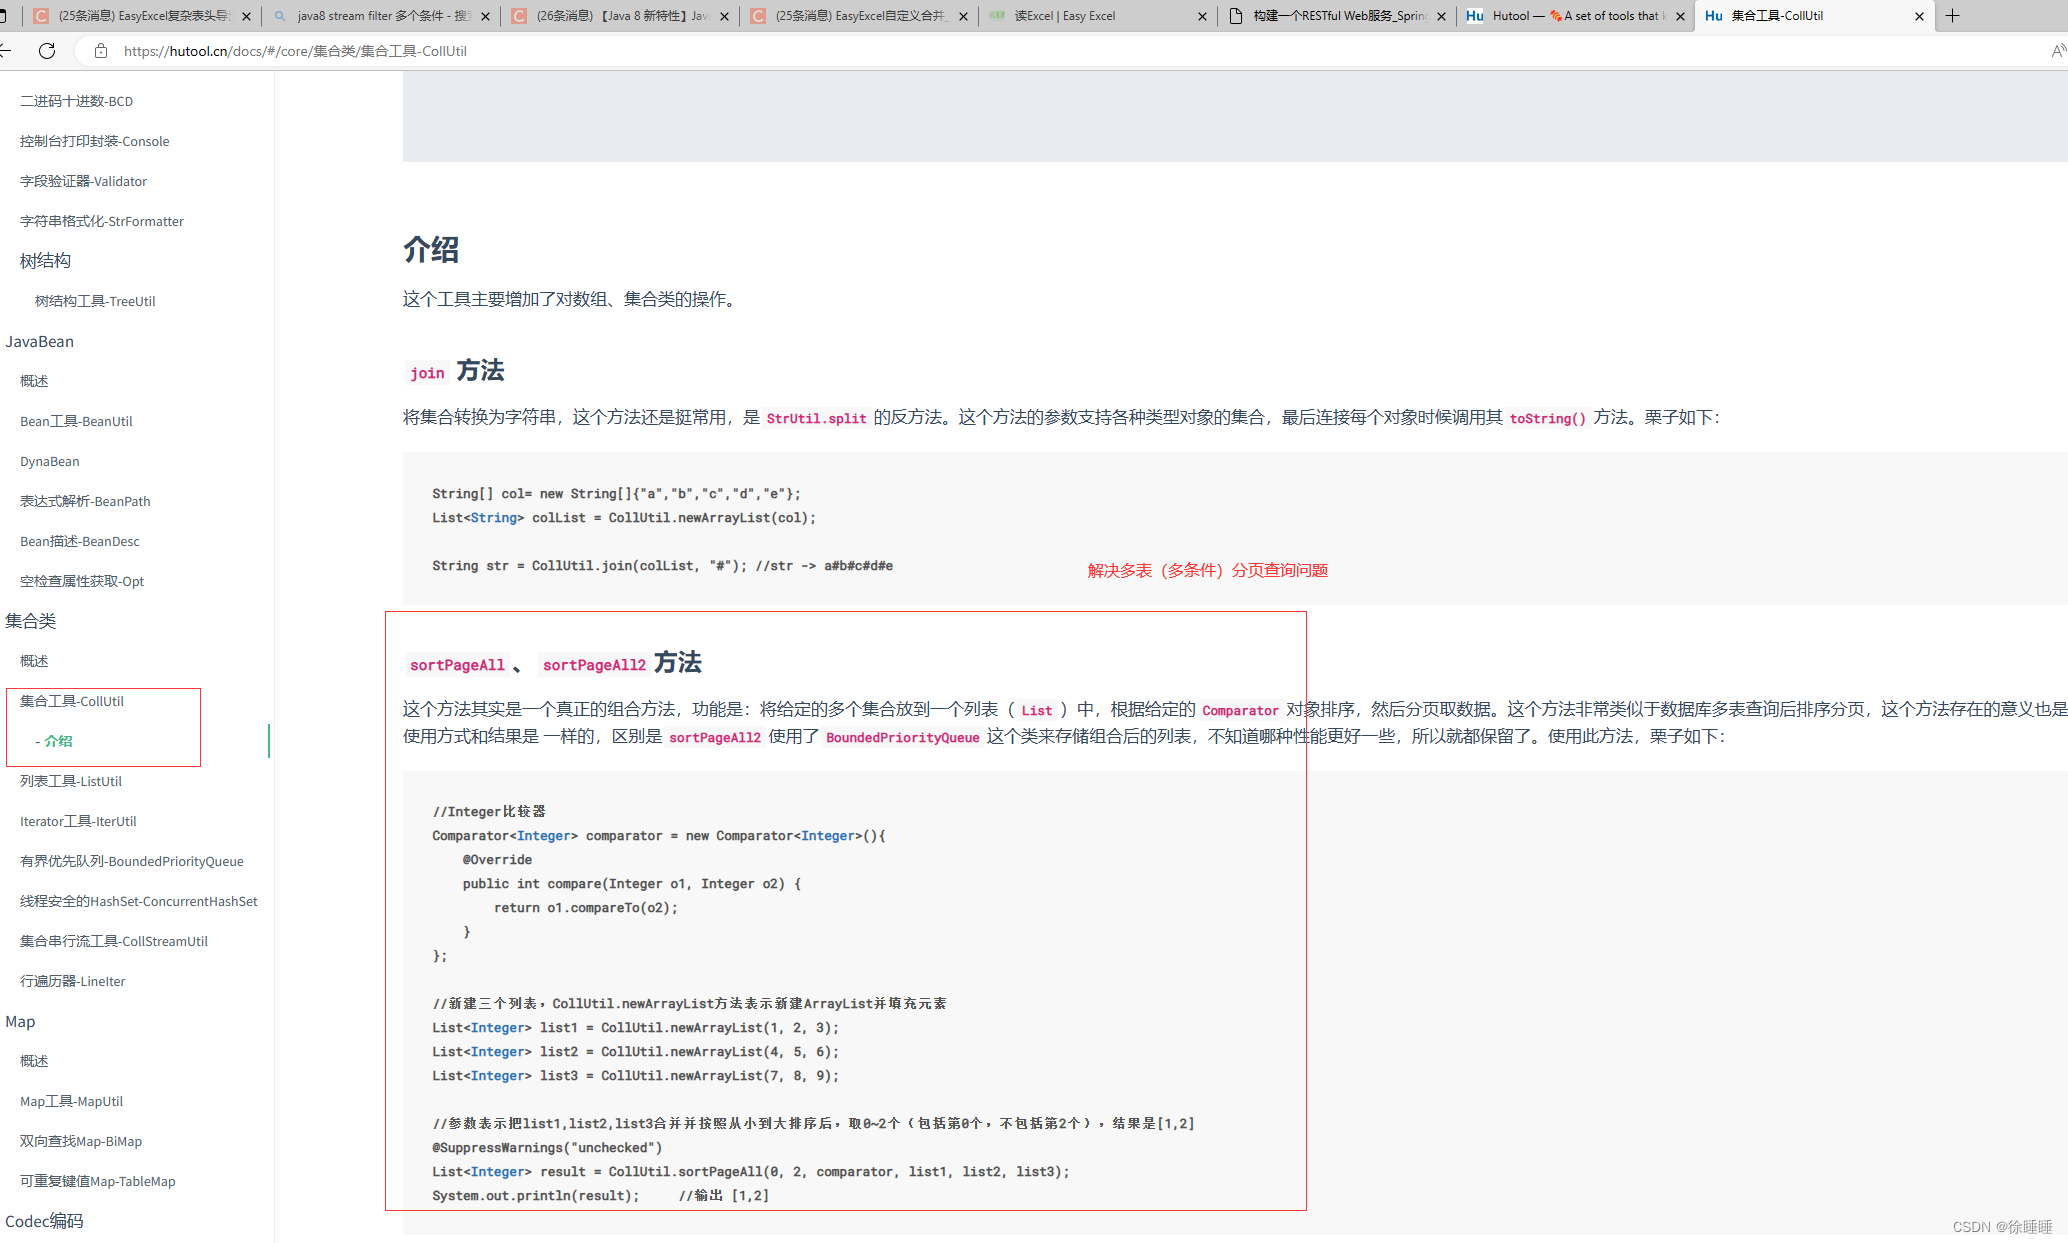2068x1243 pixels.
Task: Open 字段验证器-Validator sidebar link
Action: (83, 181)
